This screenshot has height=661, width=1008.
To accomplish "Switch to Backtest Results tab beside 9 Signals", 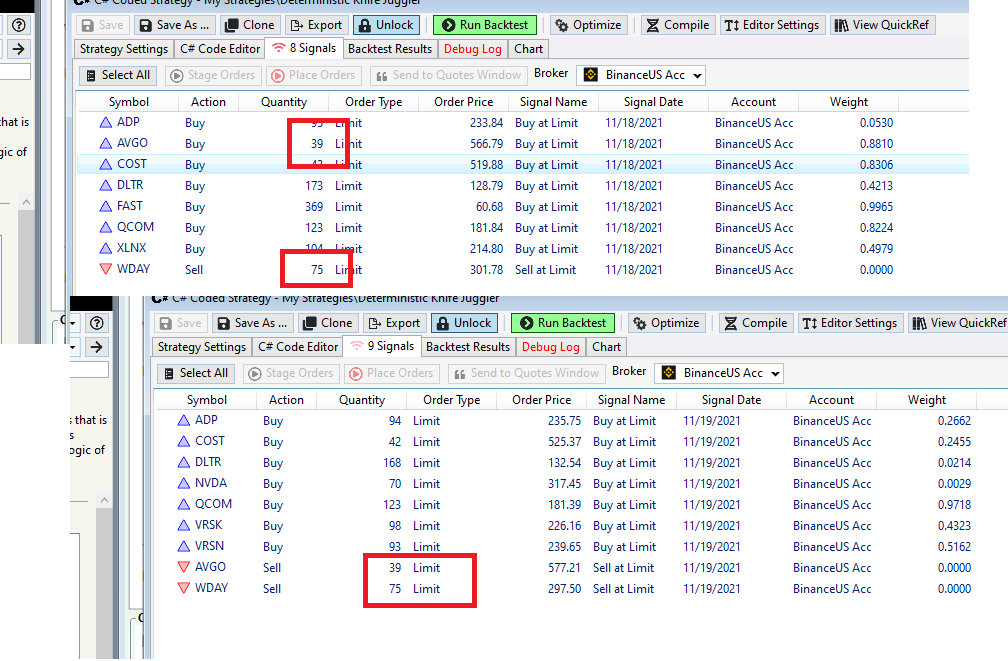I will tap(468, 346).
